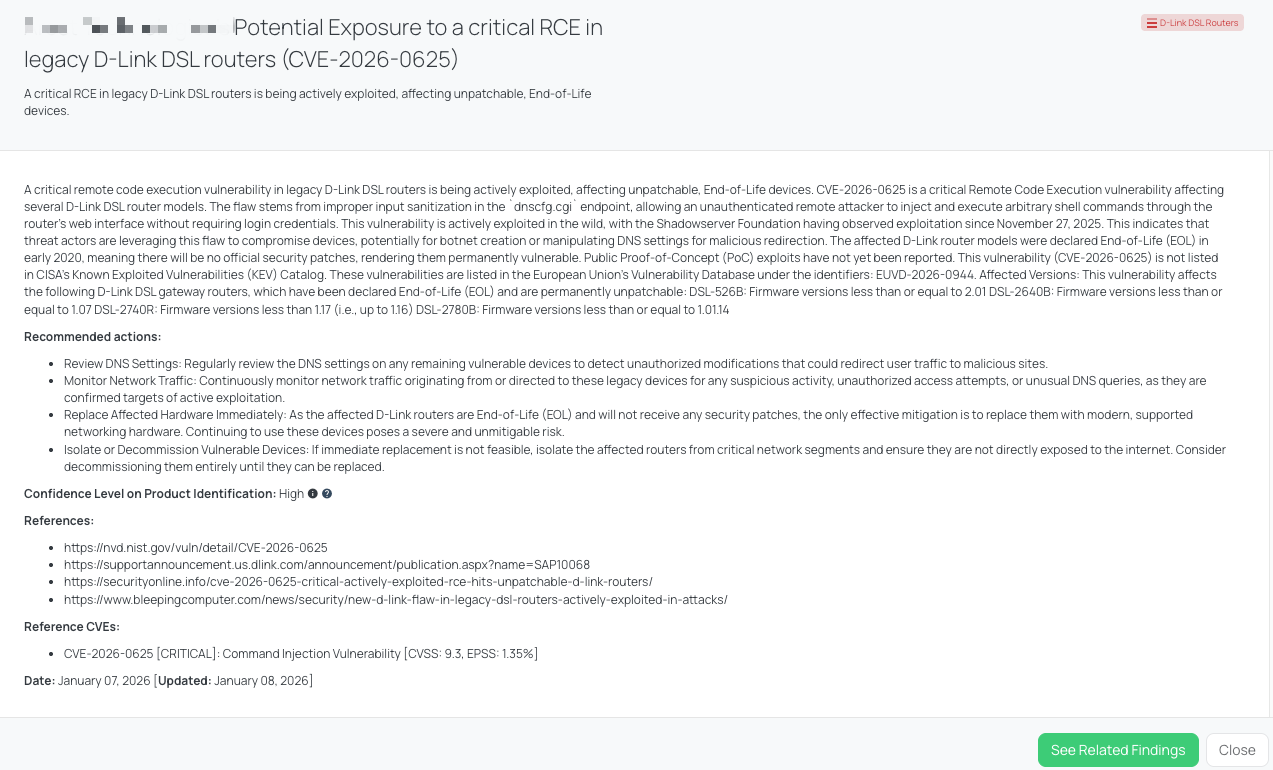Click the Potential Exposure title heading
Viewport: 1273px width, 770px height.
(x=417, y=28)
